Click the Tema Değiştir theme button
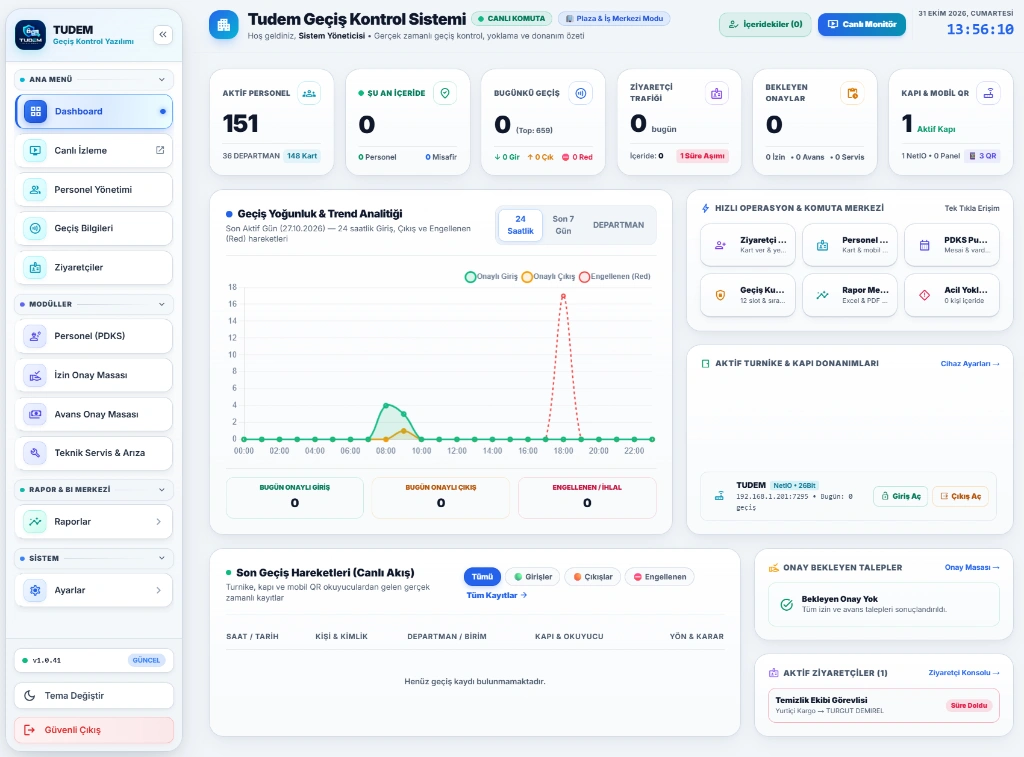The image size is (1024, 757). (94, 696)
